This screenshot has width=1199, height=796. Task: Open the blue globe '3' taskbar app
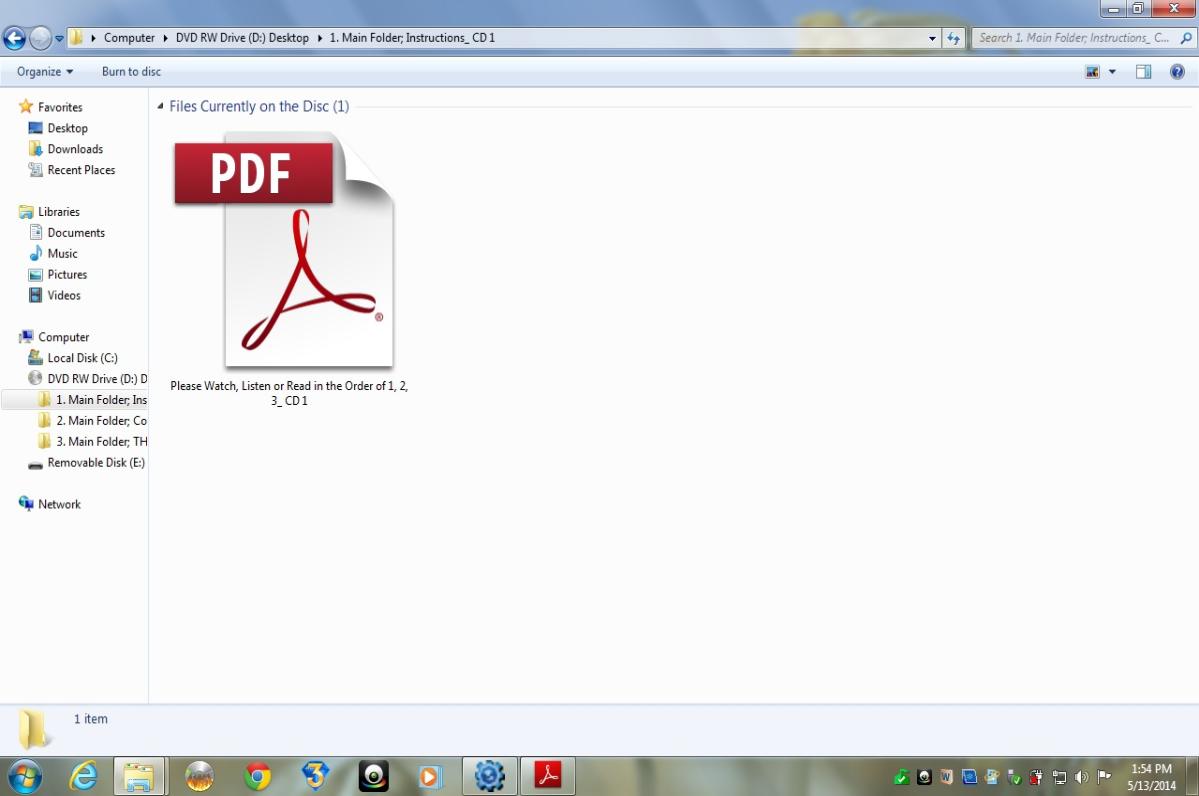tap(315, 777)
